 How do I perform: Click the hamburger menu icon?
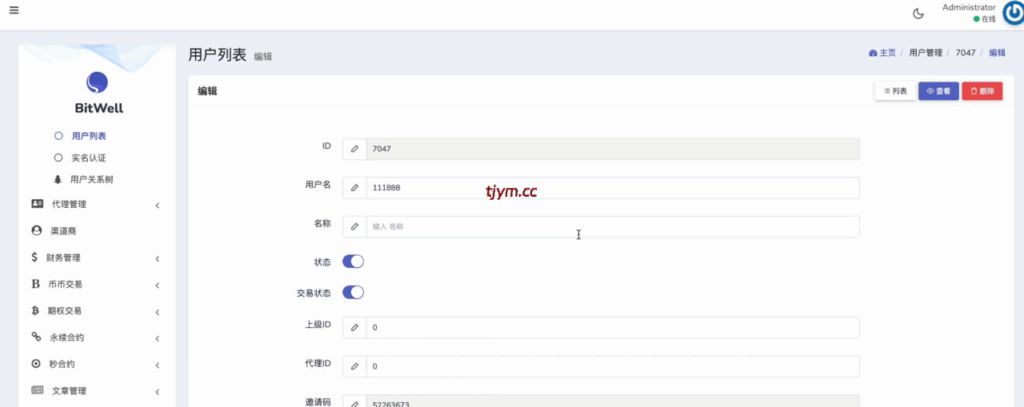coord(14,12)
